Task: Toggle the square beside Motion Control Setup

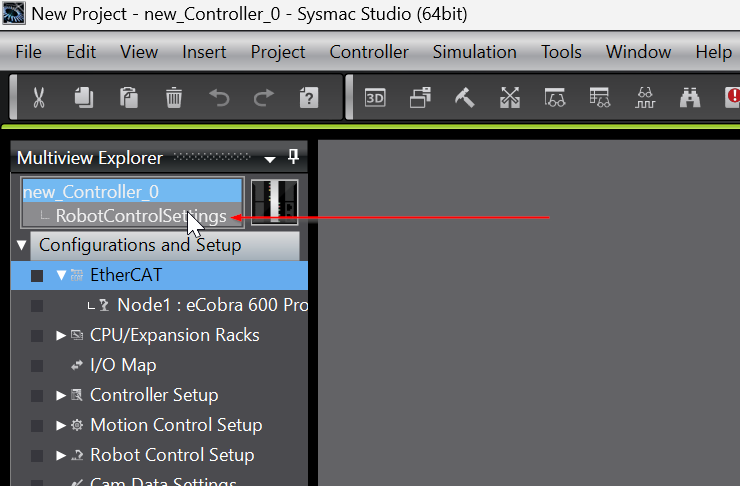Action: [x=37, y=426]
